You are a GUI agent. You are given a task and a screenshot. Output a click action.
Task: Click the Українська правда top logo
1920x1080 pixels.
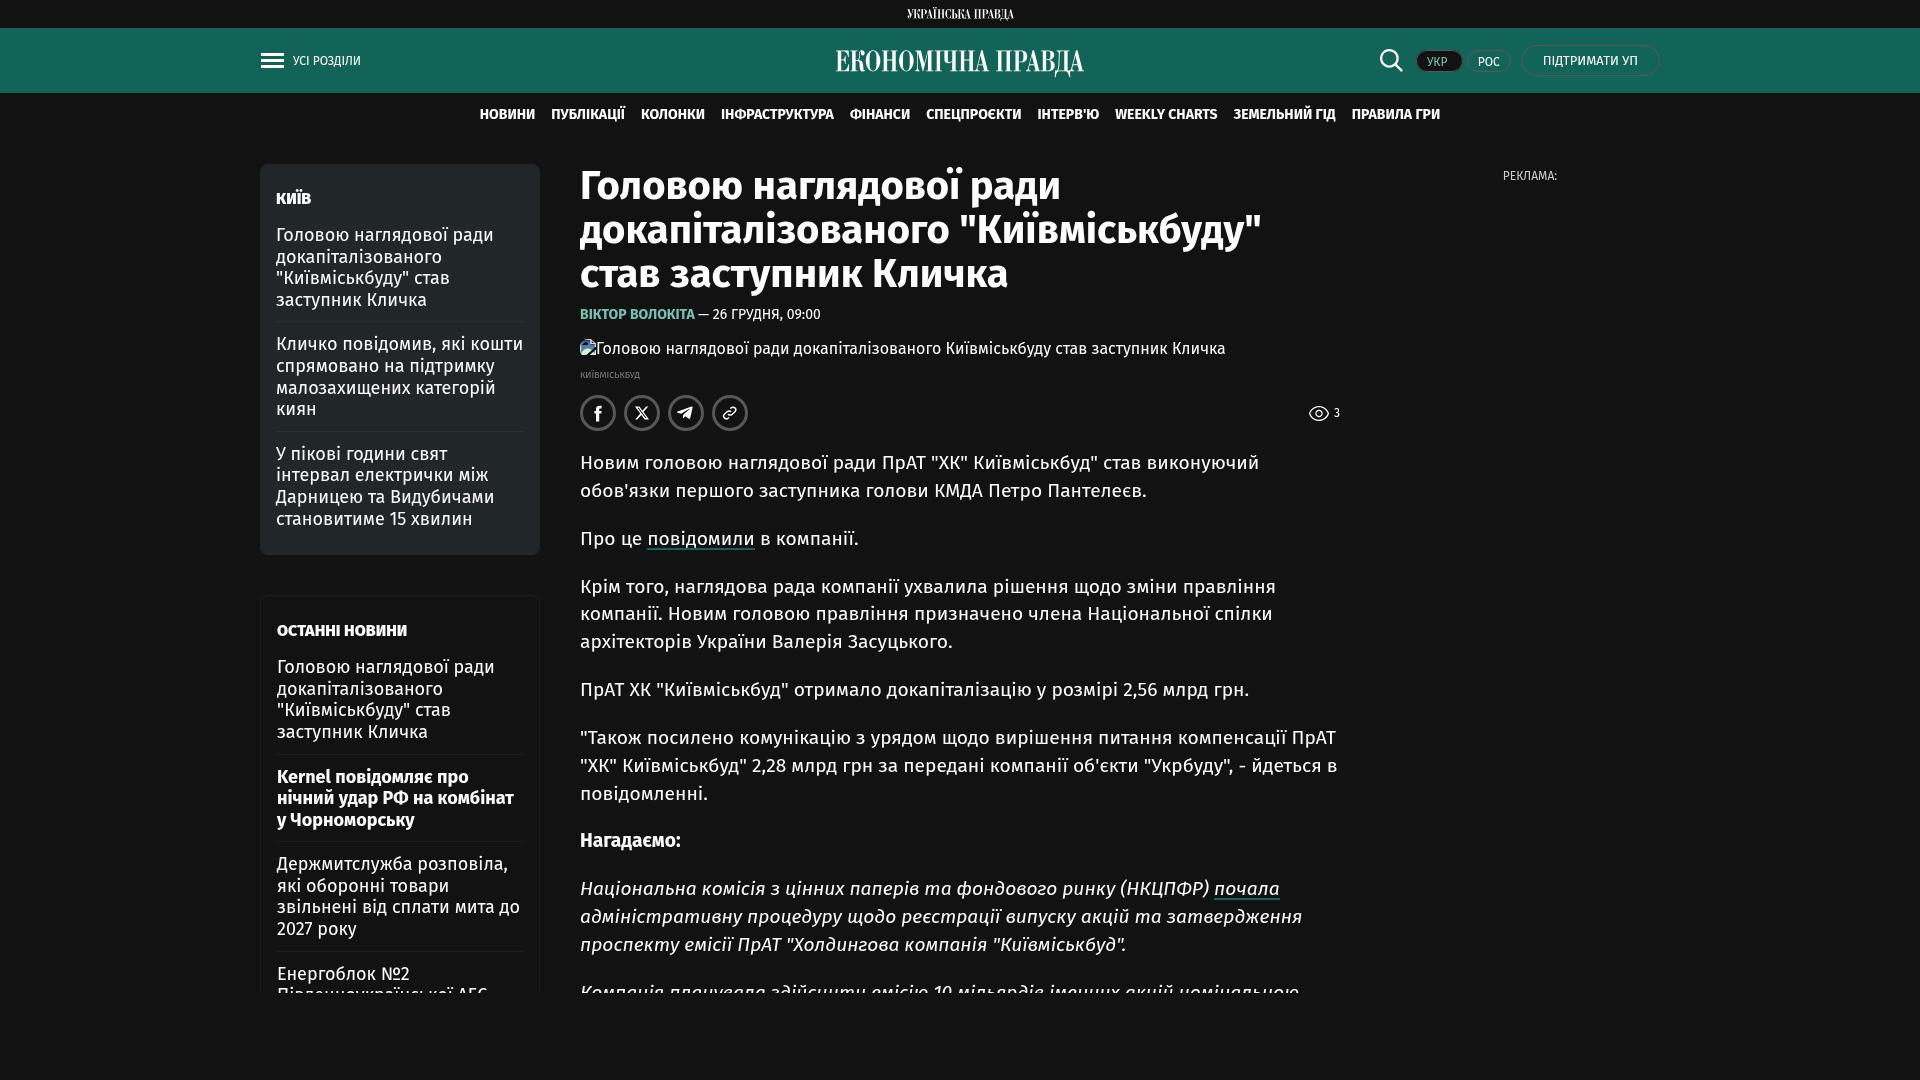[x=960, y=14]
